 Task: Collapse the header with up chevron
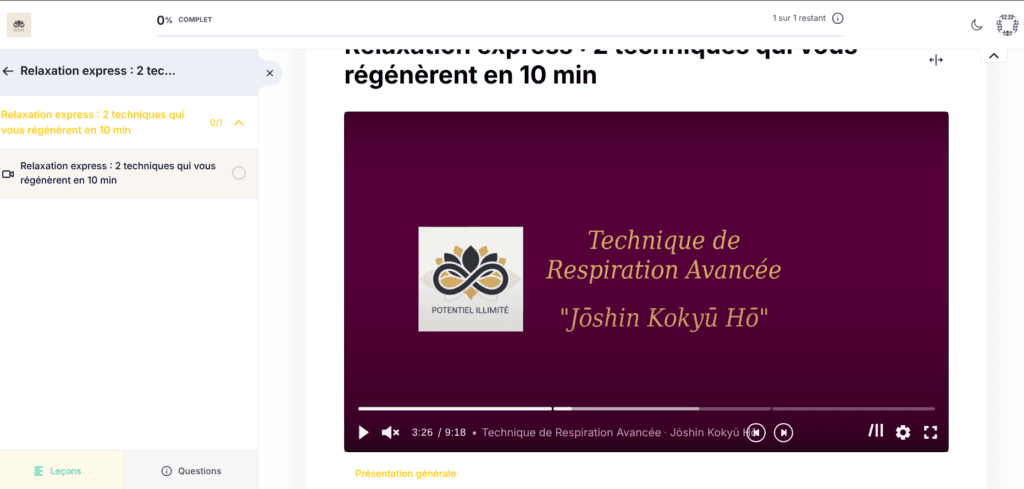tap(994, 56)
